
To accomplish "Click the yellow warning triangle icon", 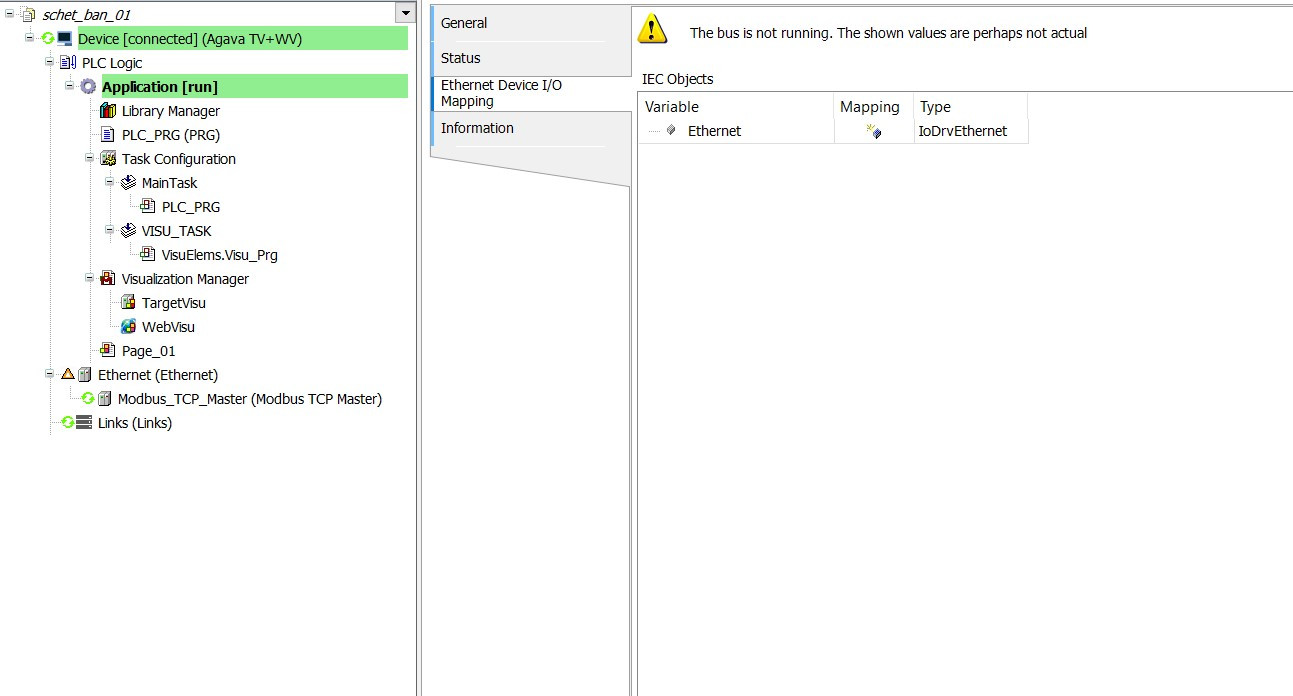I will 652,29.
